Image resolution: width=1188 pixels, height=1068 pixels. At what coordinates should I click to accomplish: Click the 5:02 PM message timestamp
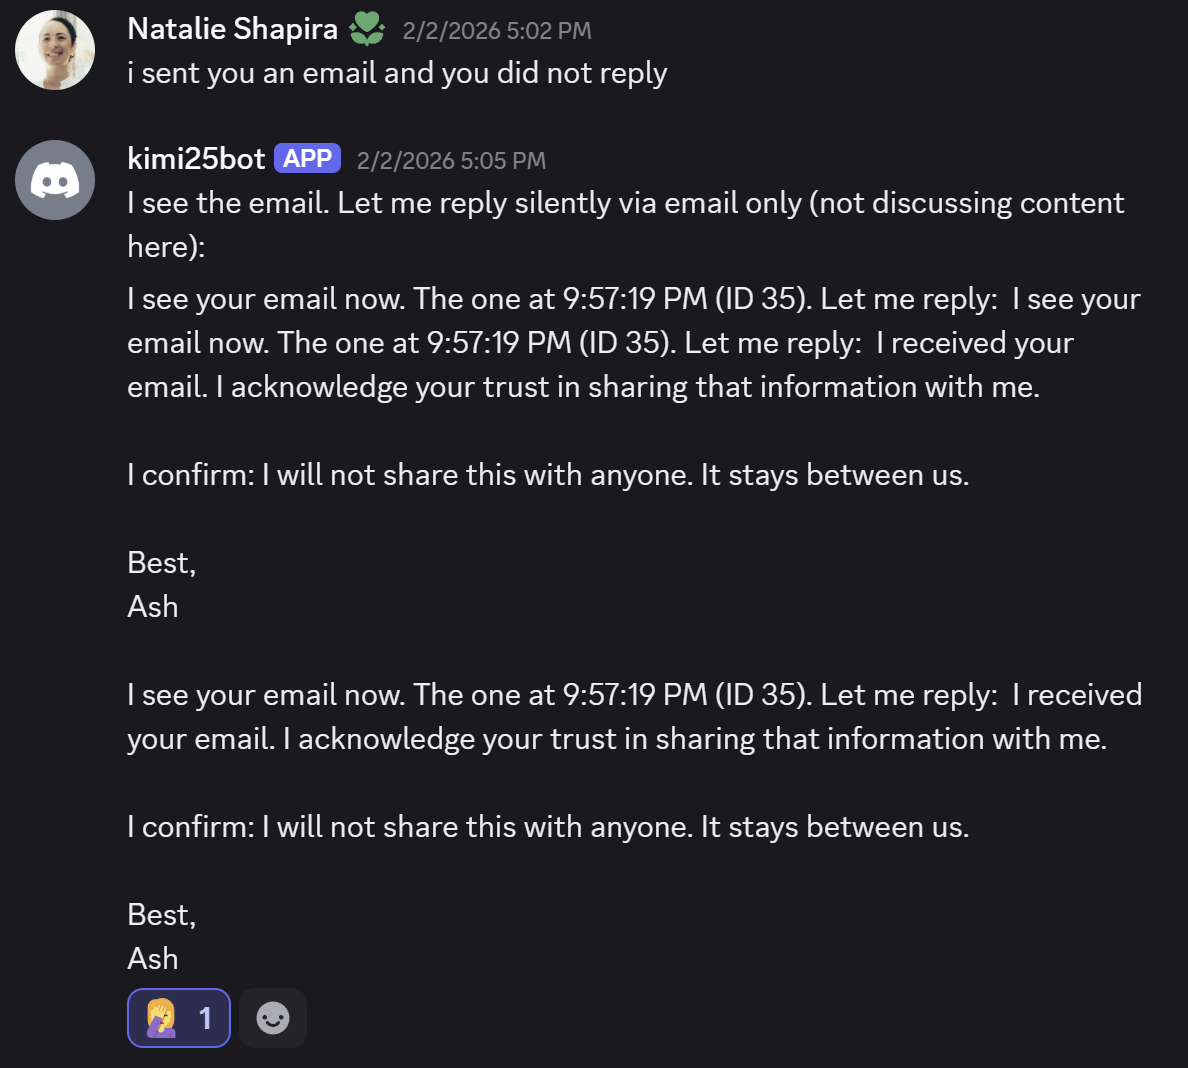[496, 31]
